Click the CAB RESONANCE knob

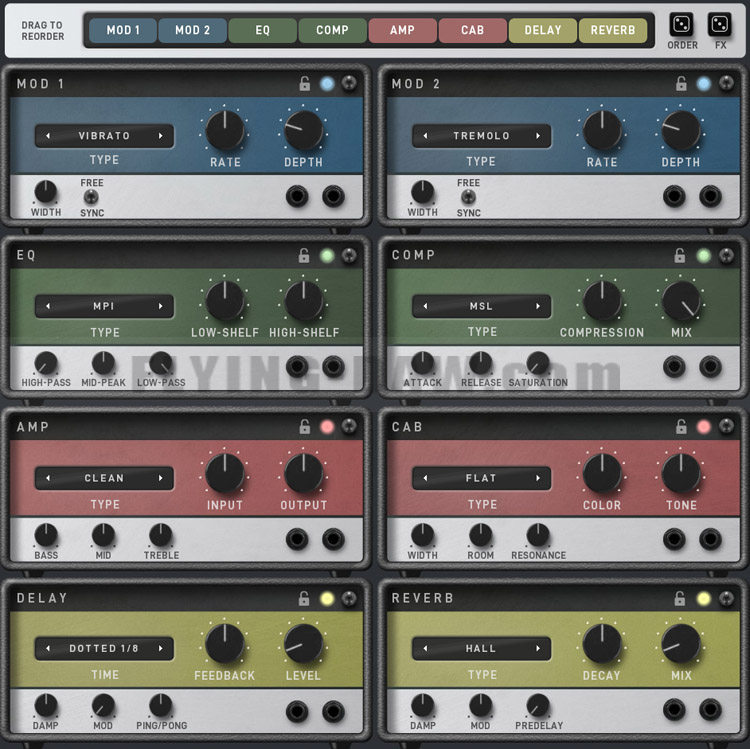(538, 535)
